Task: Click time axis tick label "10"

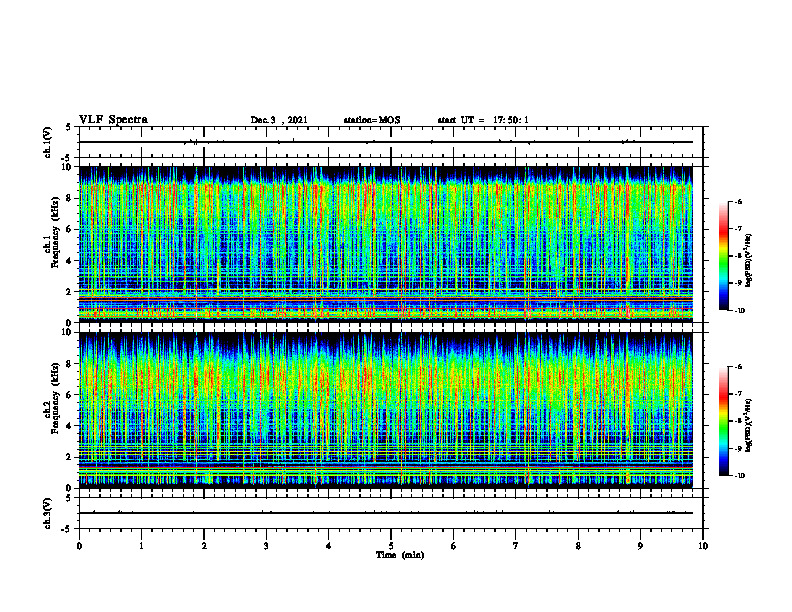Action: tap(703, 546)
